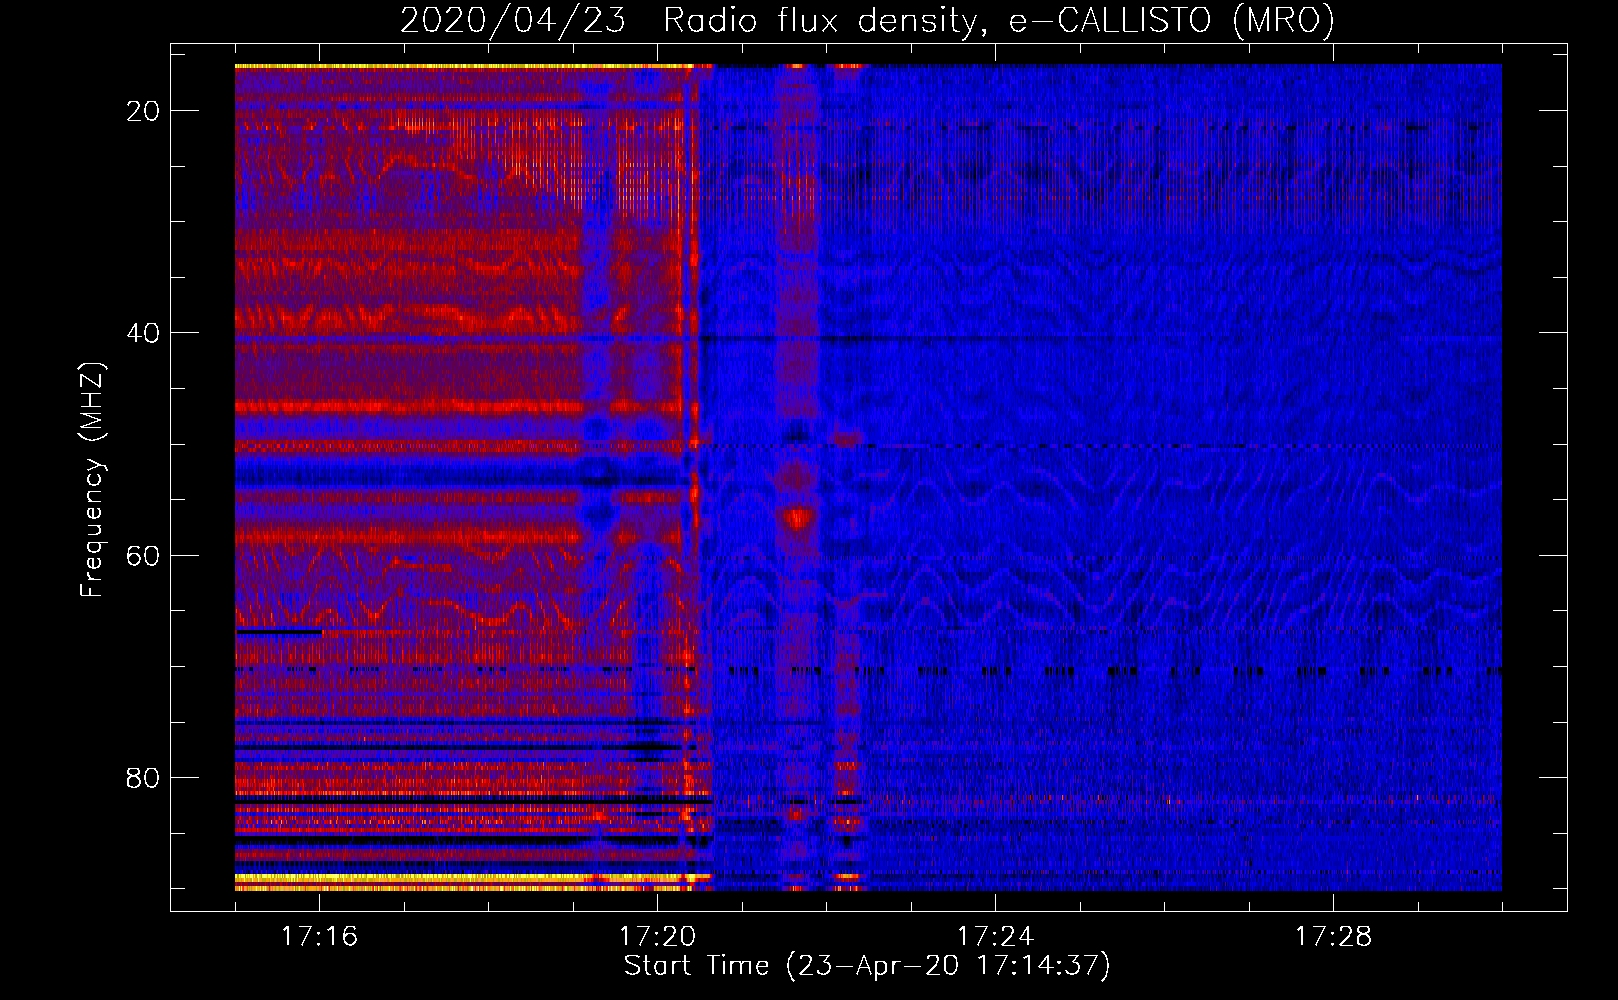Click the "Start Time (23-Apr-20 17:14:37)" label

(867, 966)
